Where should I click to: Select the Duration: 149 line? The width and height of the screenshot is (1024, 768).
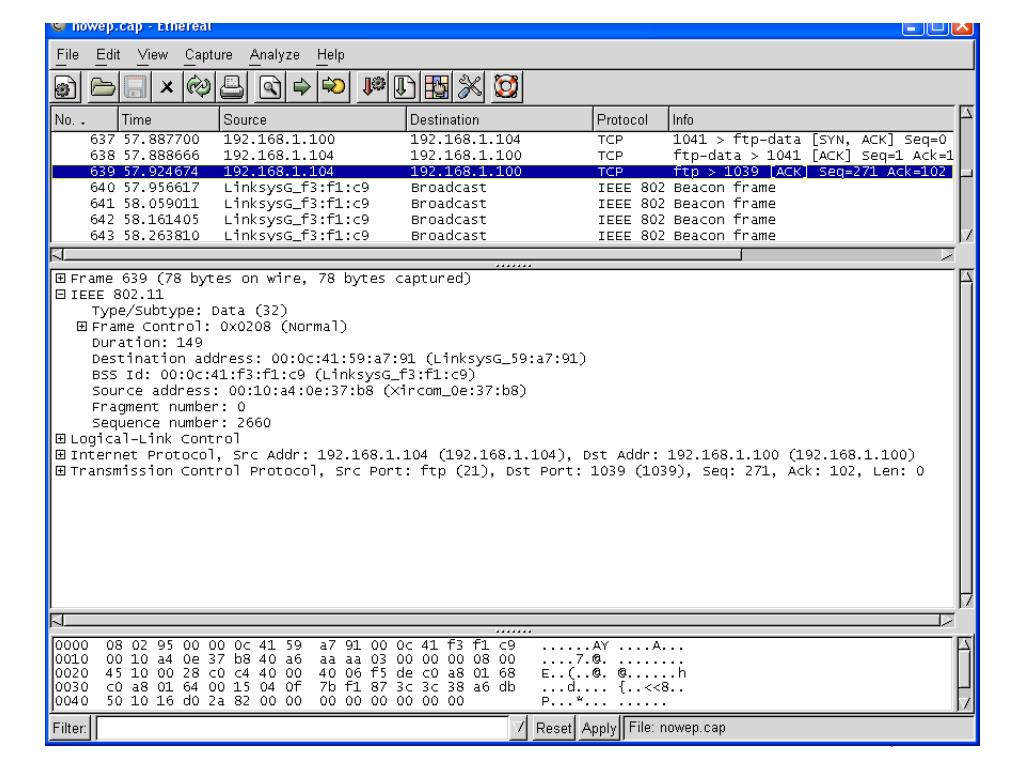coord(147,342)
